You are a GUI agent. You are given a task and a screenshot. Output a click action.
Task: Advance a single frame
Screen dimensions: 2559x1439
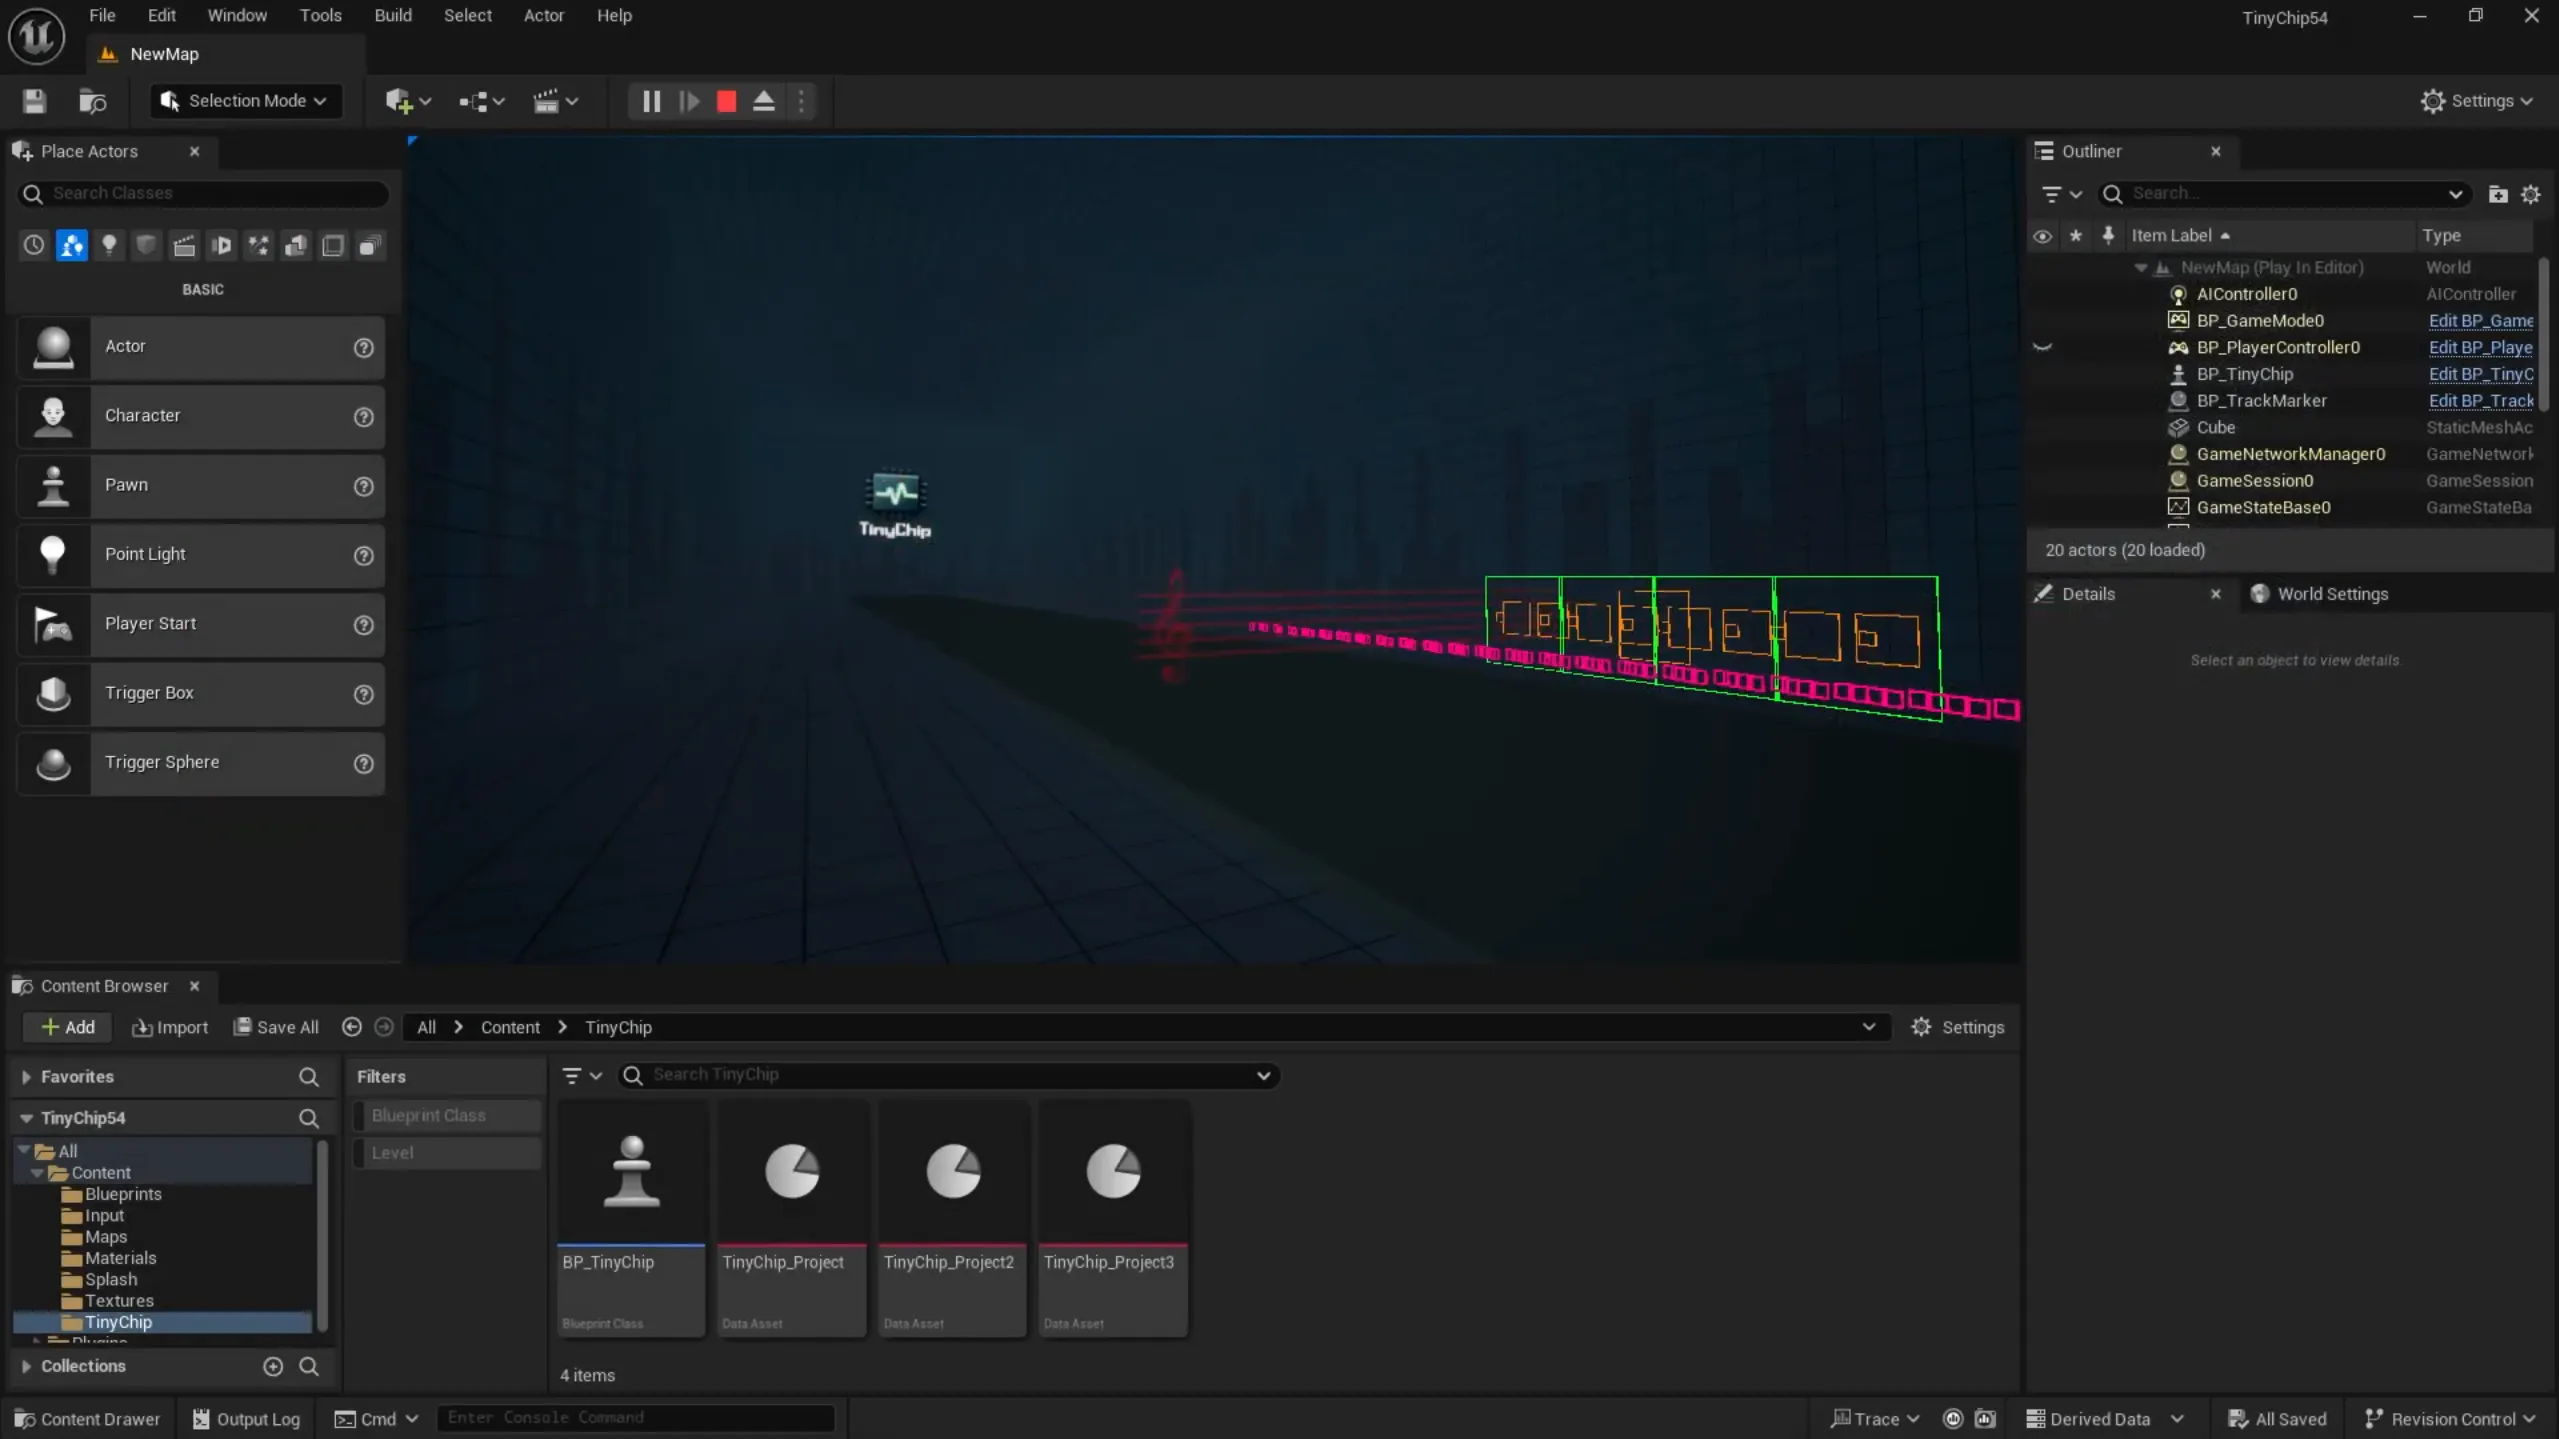689,101
